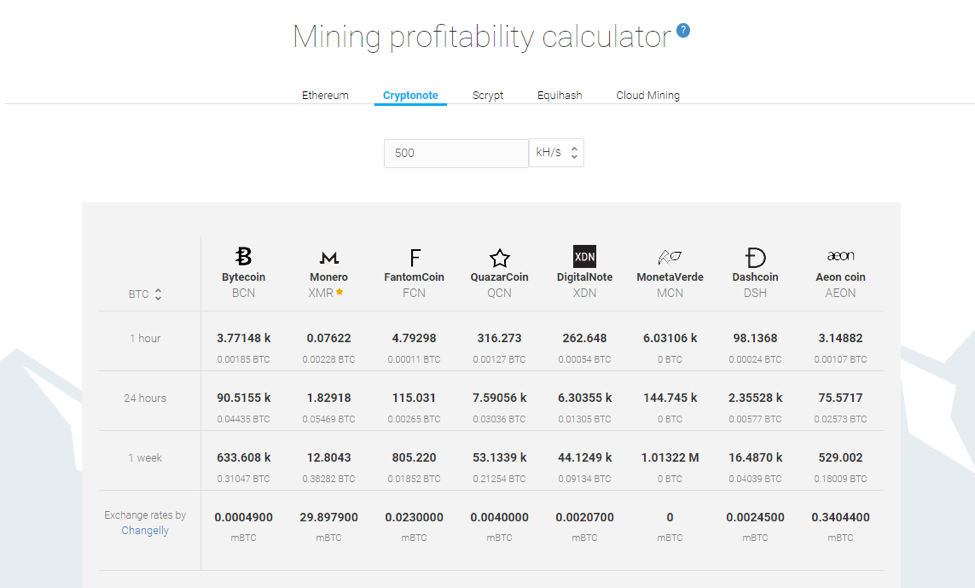Click Bytecoin 1 week 0.31047 BTC value
Screen dimensions: 975x588
pos(243,479)
